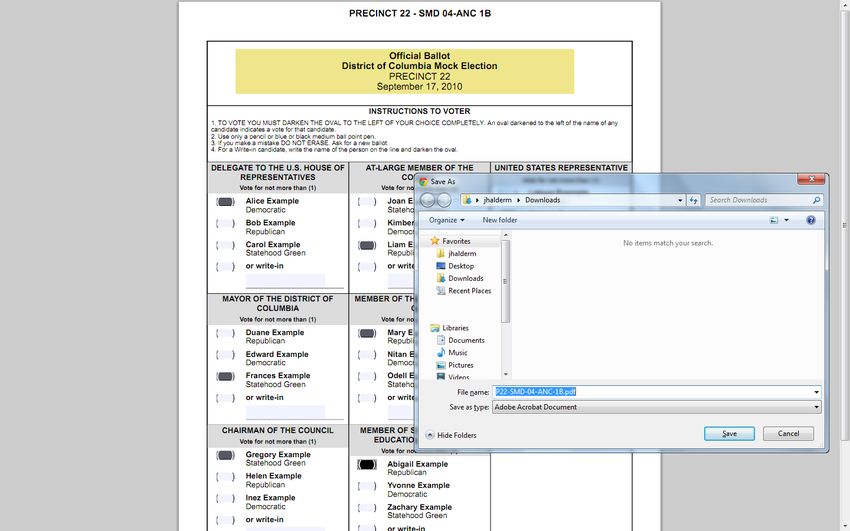Viewport: 850px width, 531px height.
Task: Click Downloads in the address breadcrumb
Action: pyautogui.click(x=542, y=200)
